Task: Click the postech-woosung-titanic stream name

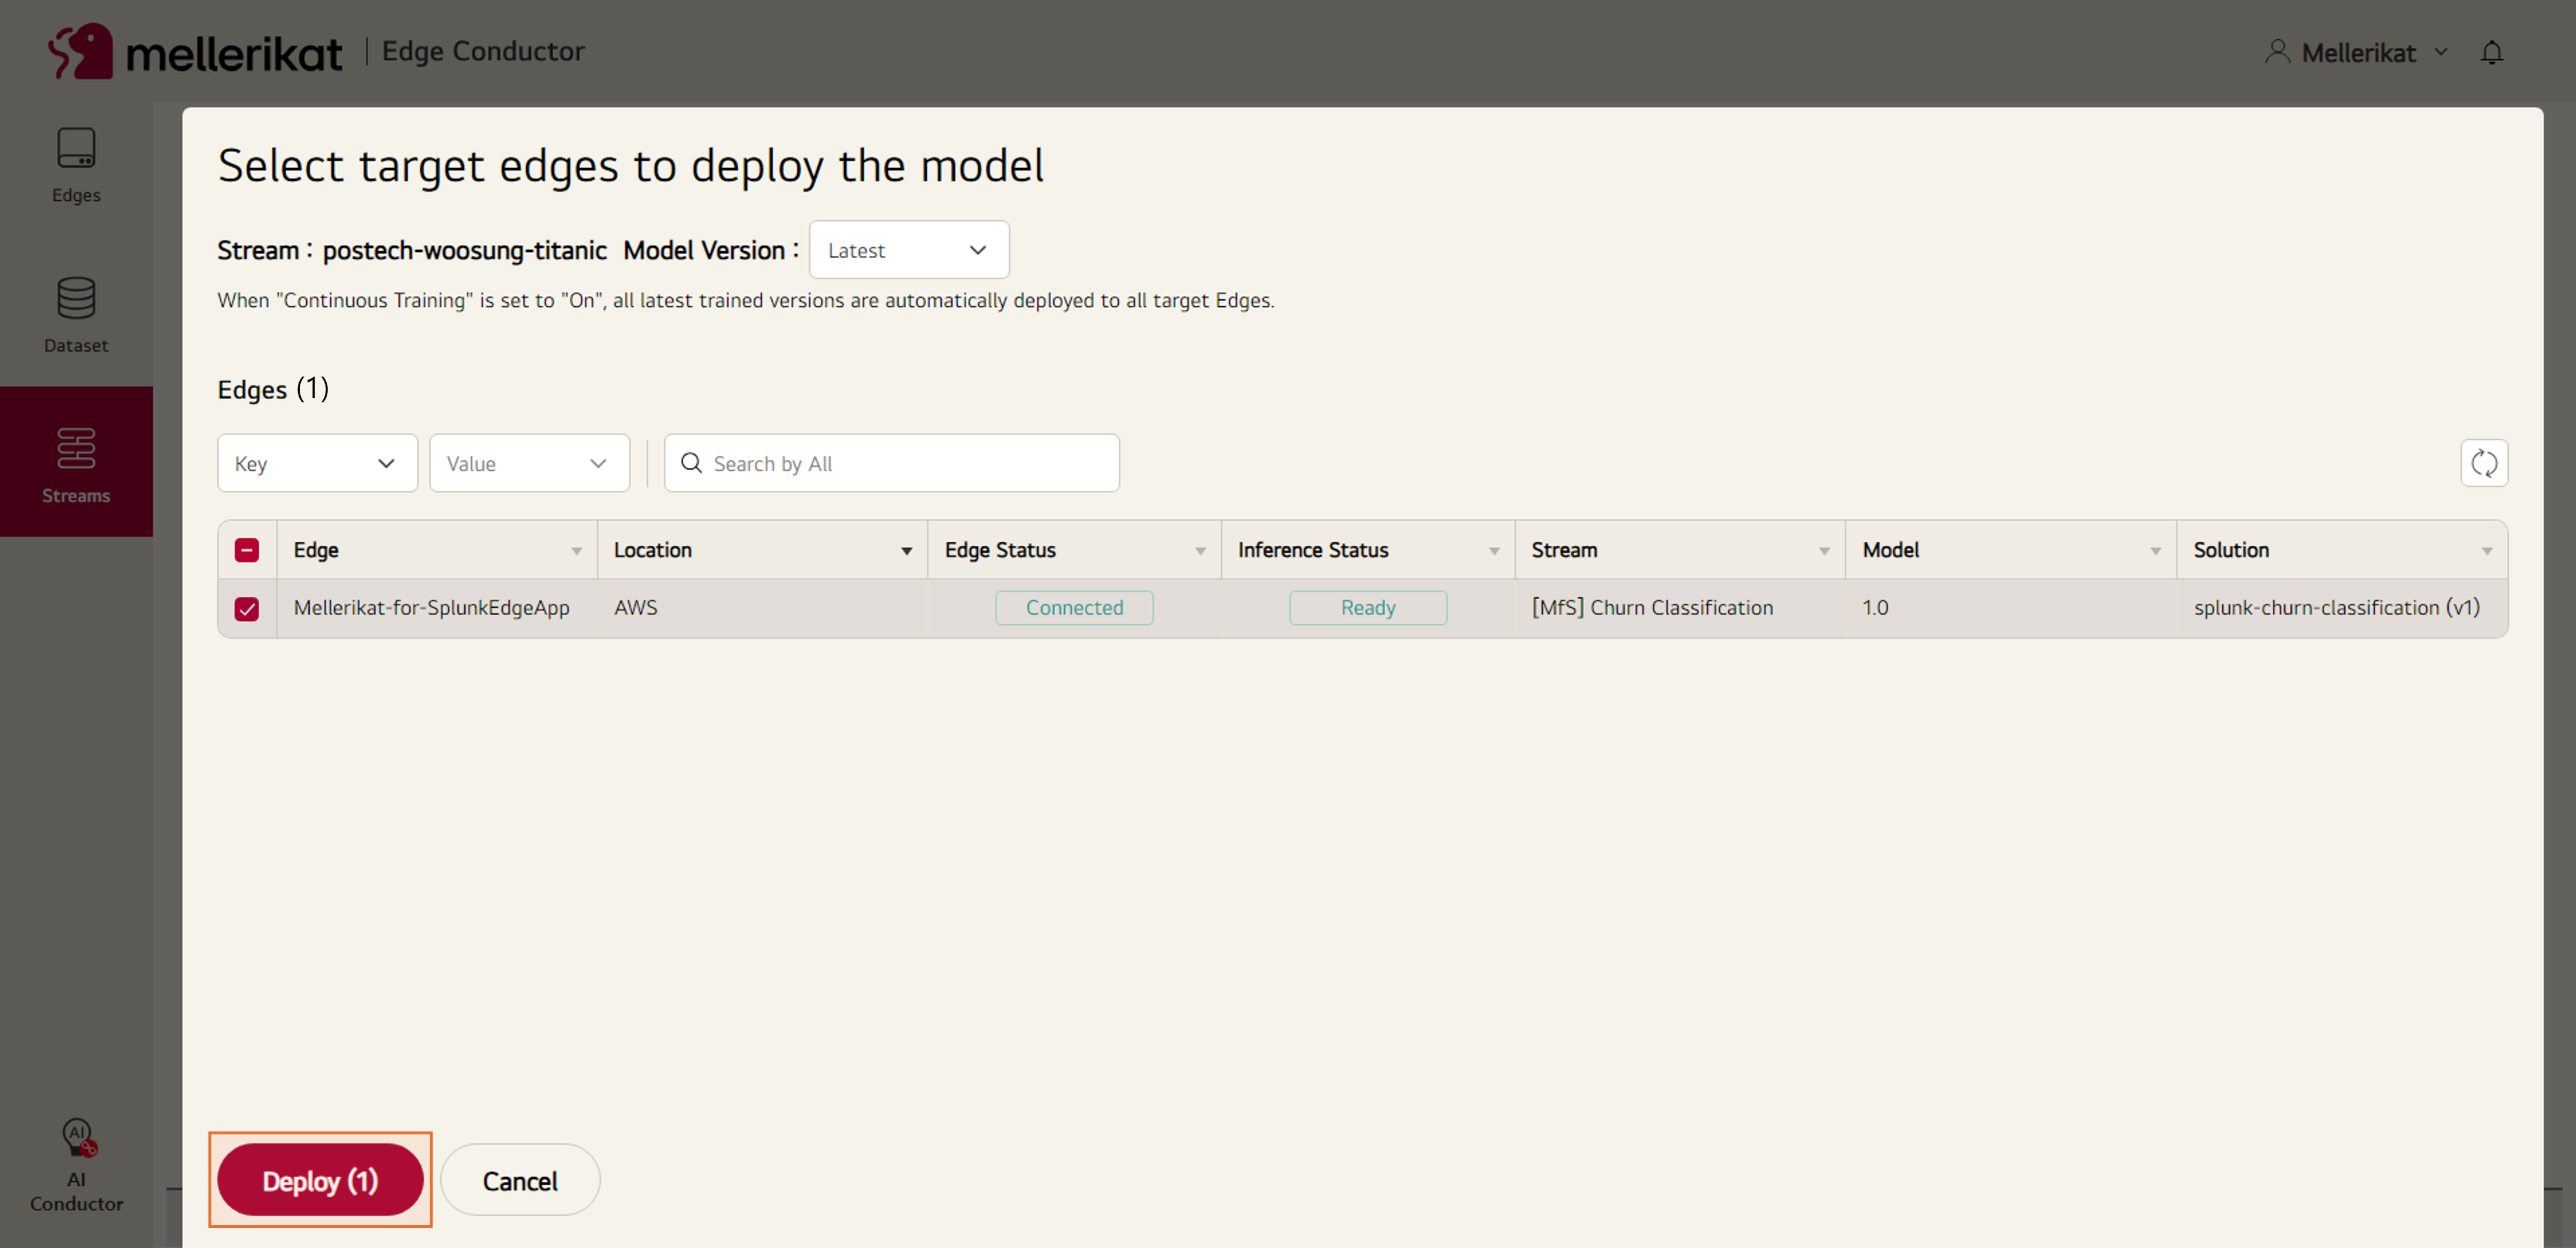Action: point(464,250)
